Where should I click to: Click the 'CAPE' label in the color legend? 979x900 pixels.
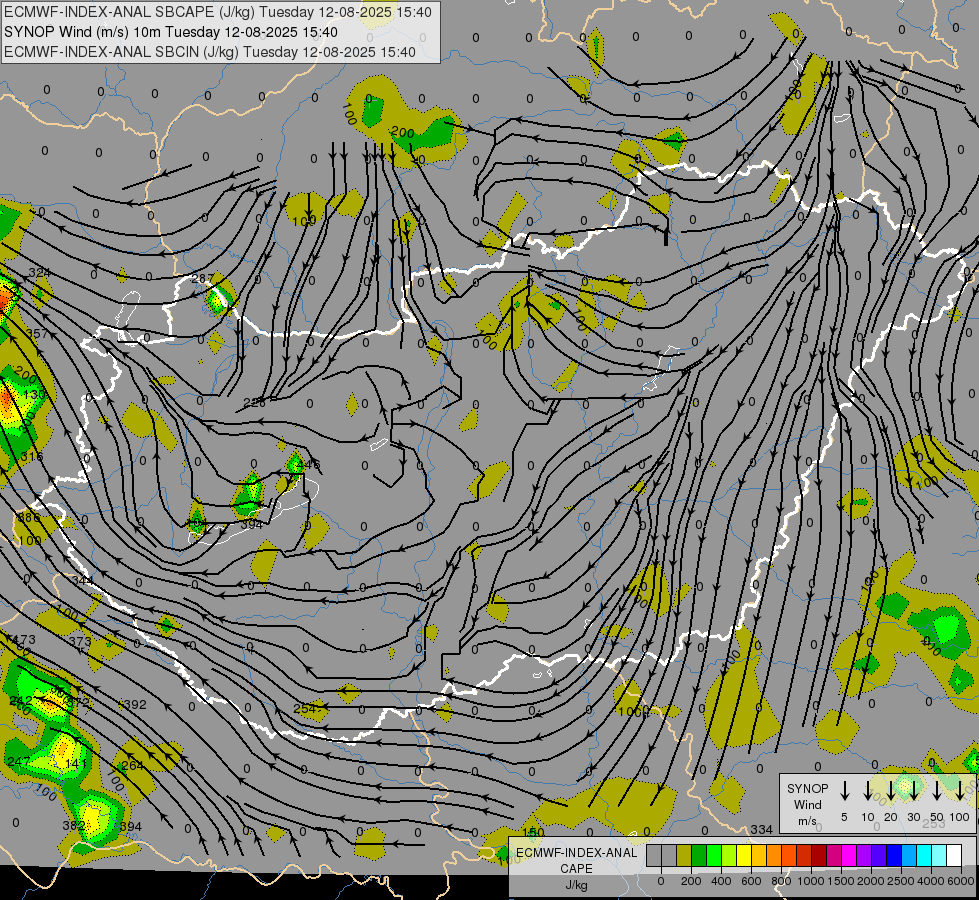point(576,869)
